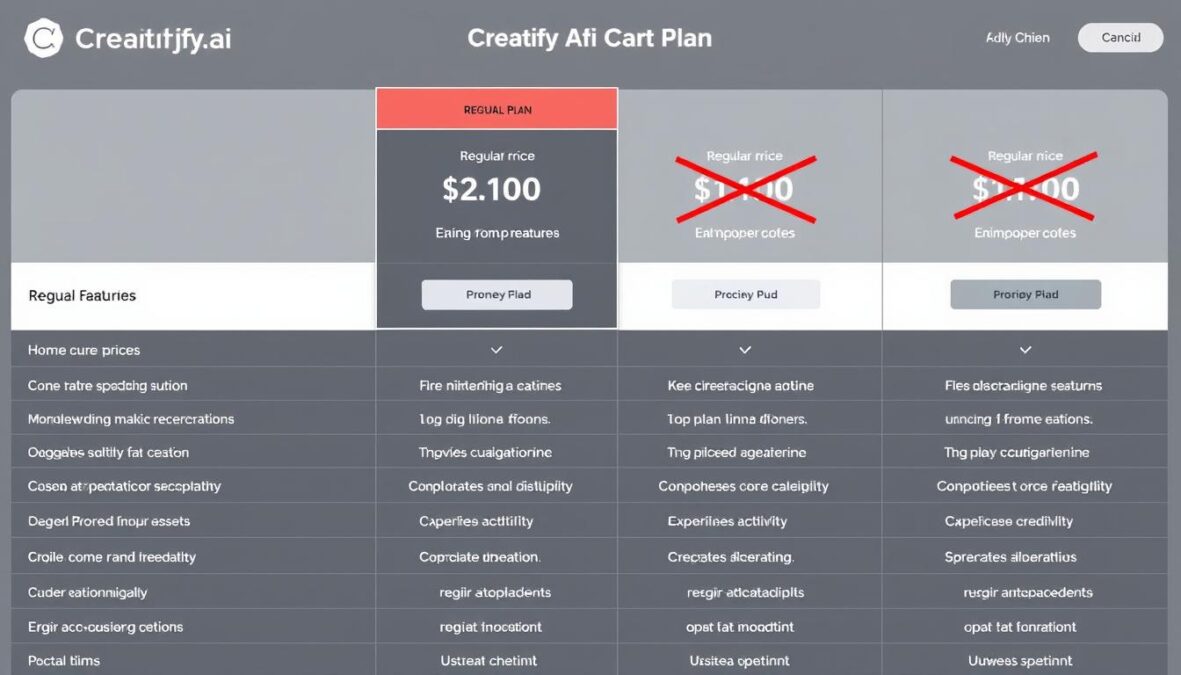
Task: Click the Enimpoper cotes text in middle plan
Action: click(745, 232)
